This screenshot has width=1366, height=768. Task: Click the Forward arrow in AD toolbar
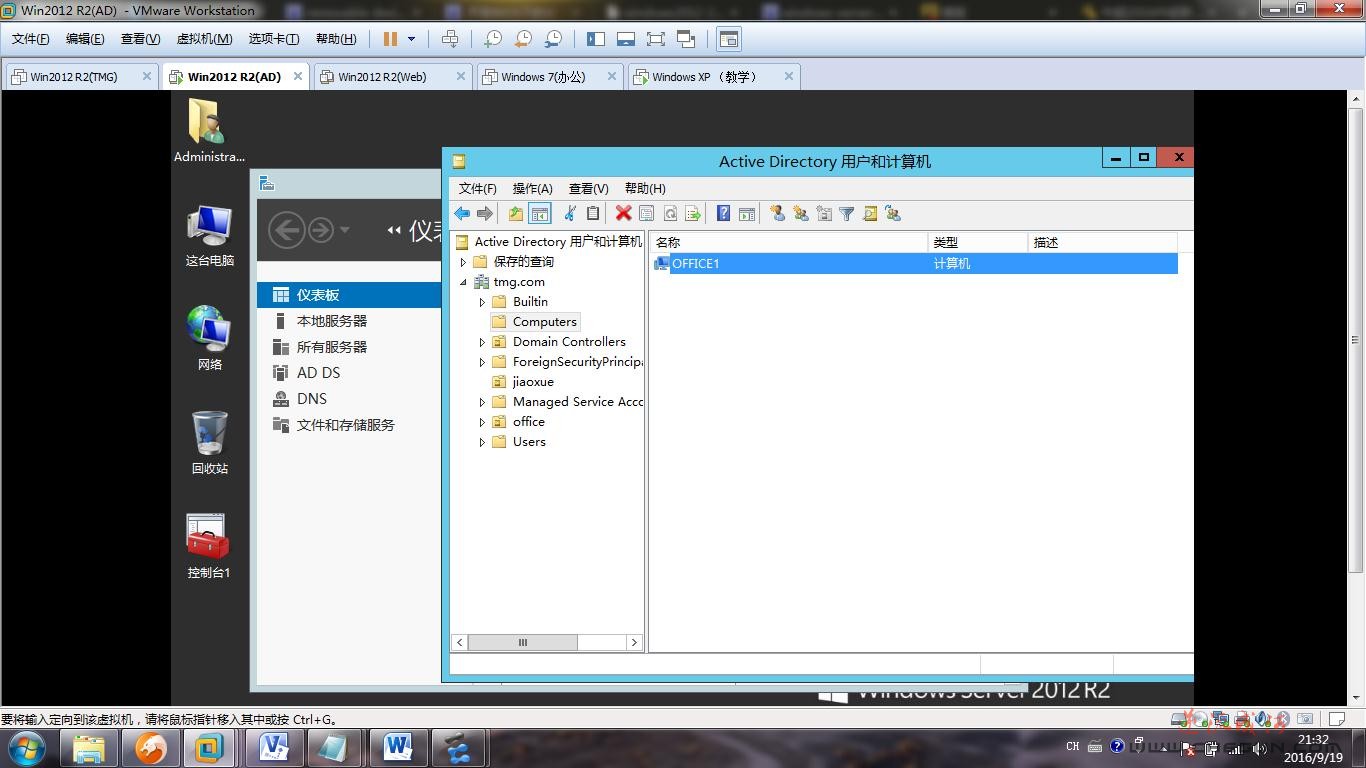[x=485, y=213]
